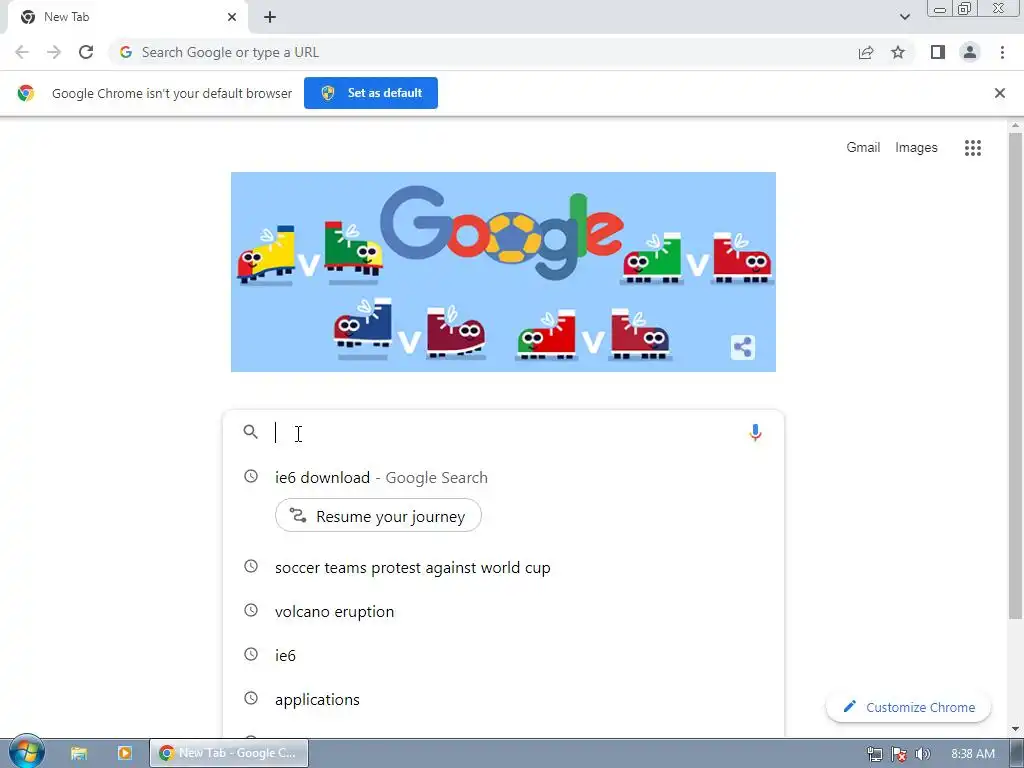Click the browser forward arrow
This screenshot has width=1024, height=768.
[54, 52]
